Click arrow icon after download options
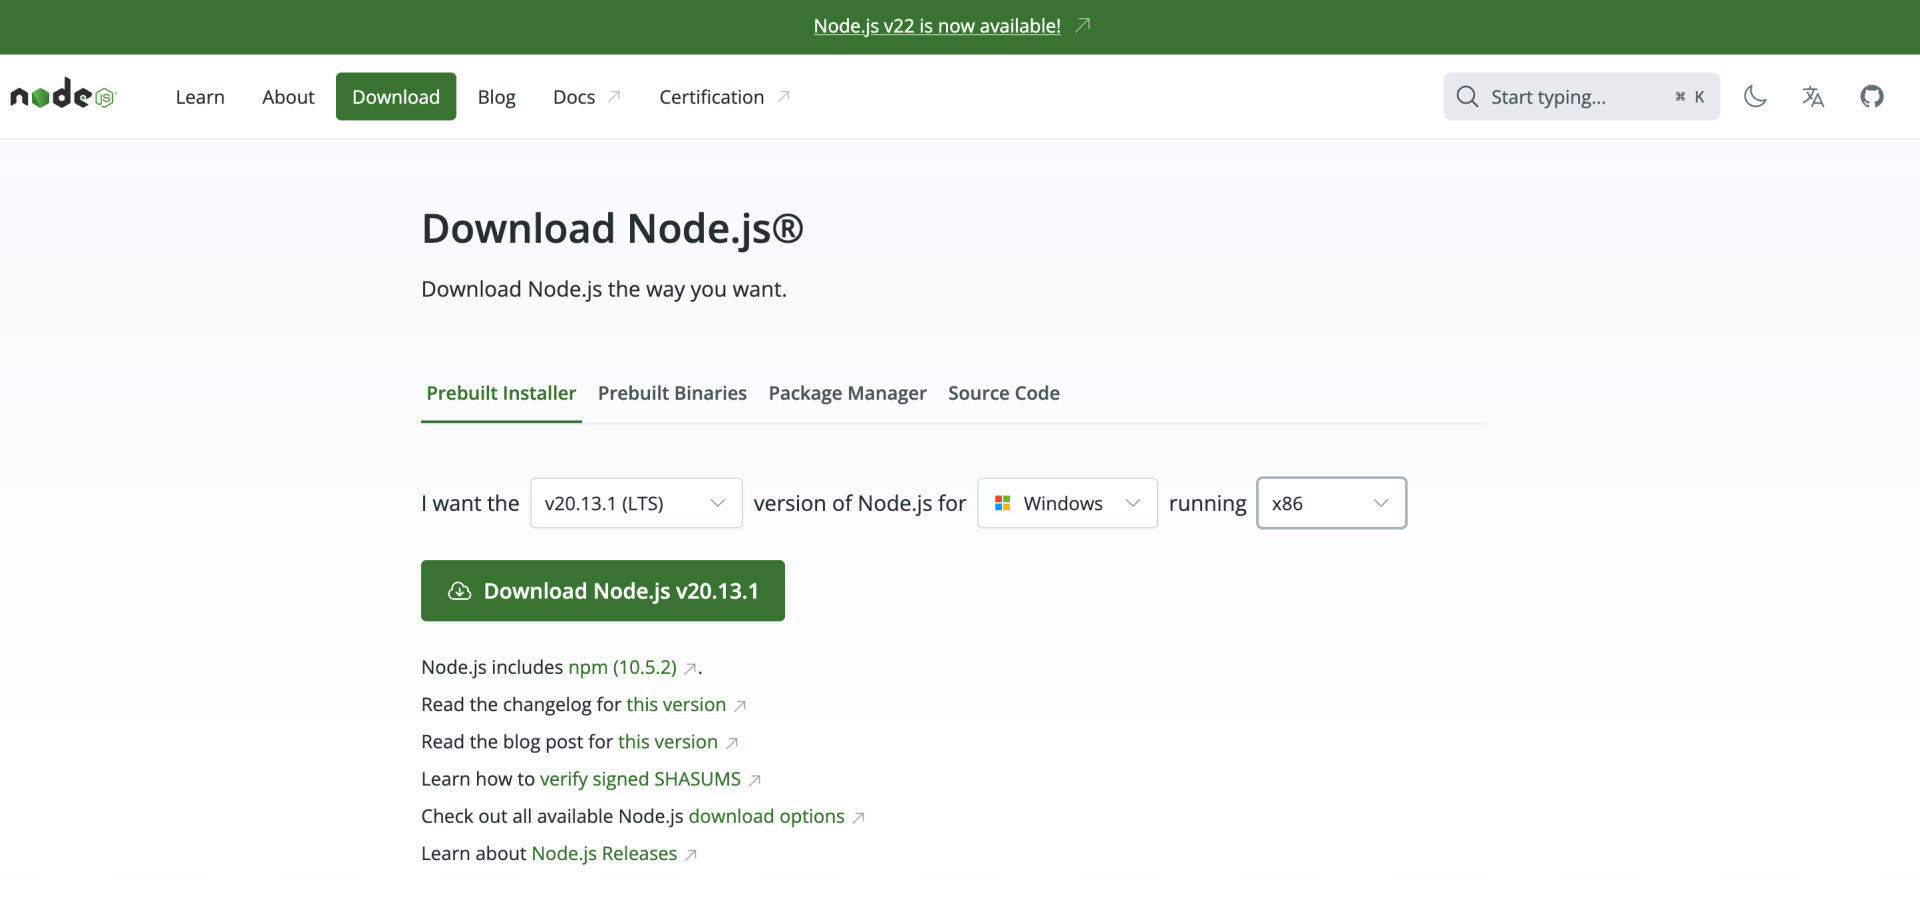Screen dimensions: 1920x918 point(858,817)
